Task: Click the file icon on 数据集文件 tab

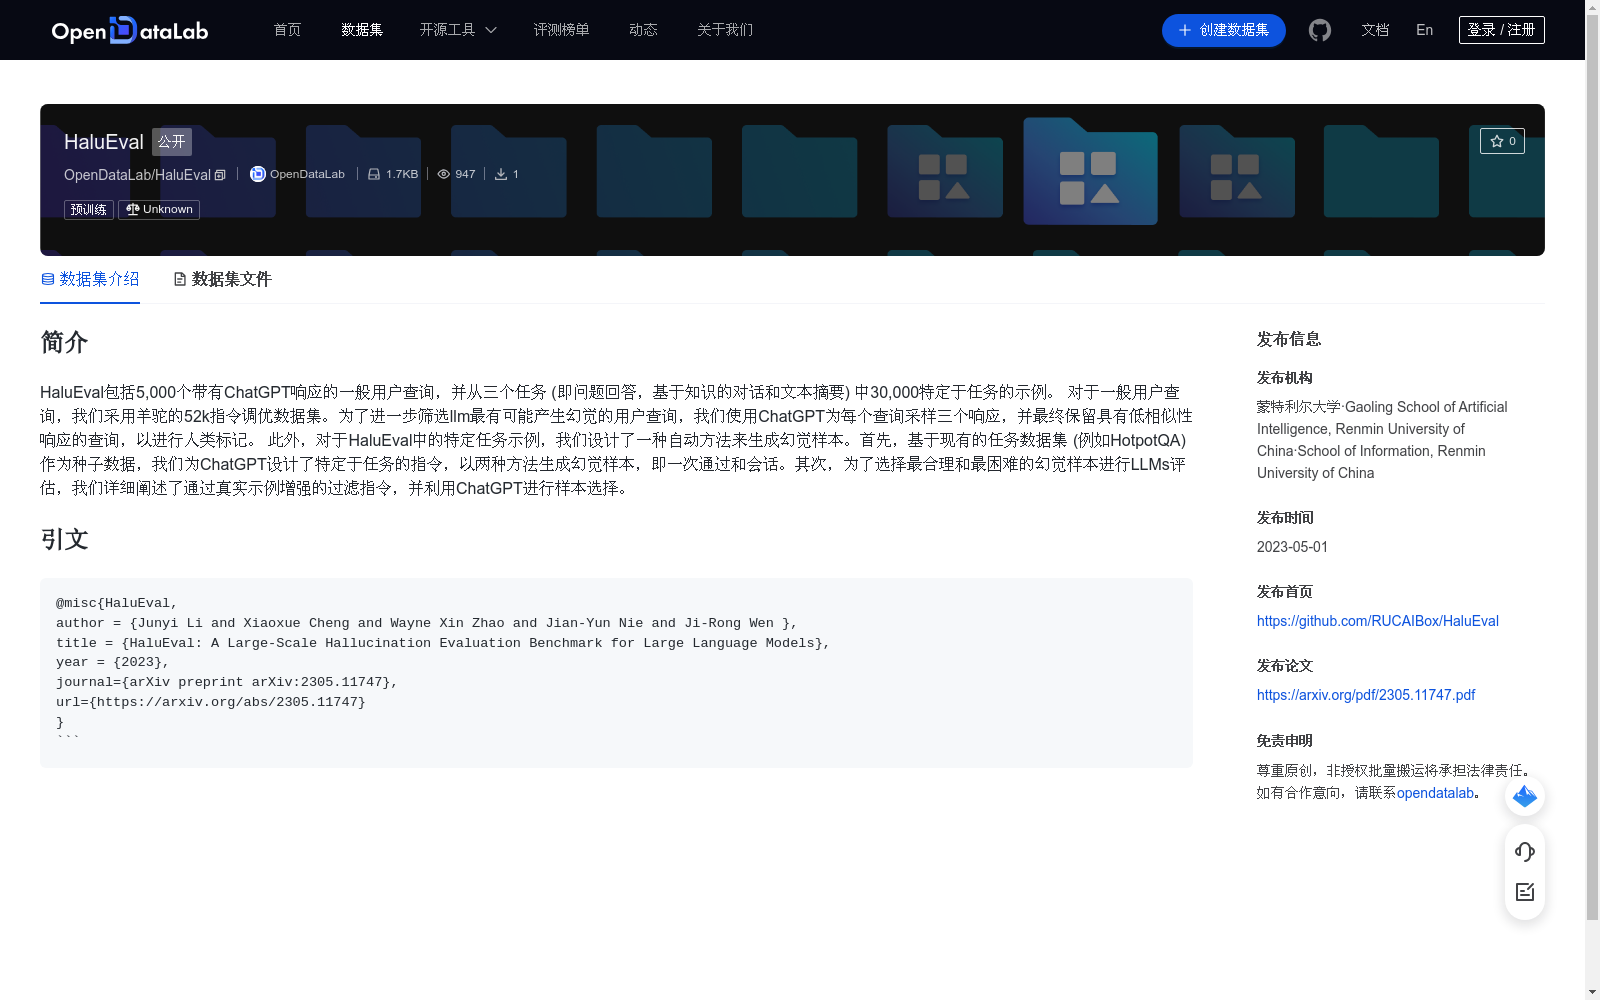Action: 180,279
